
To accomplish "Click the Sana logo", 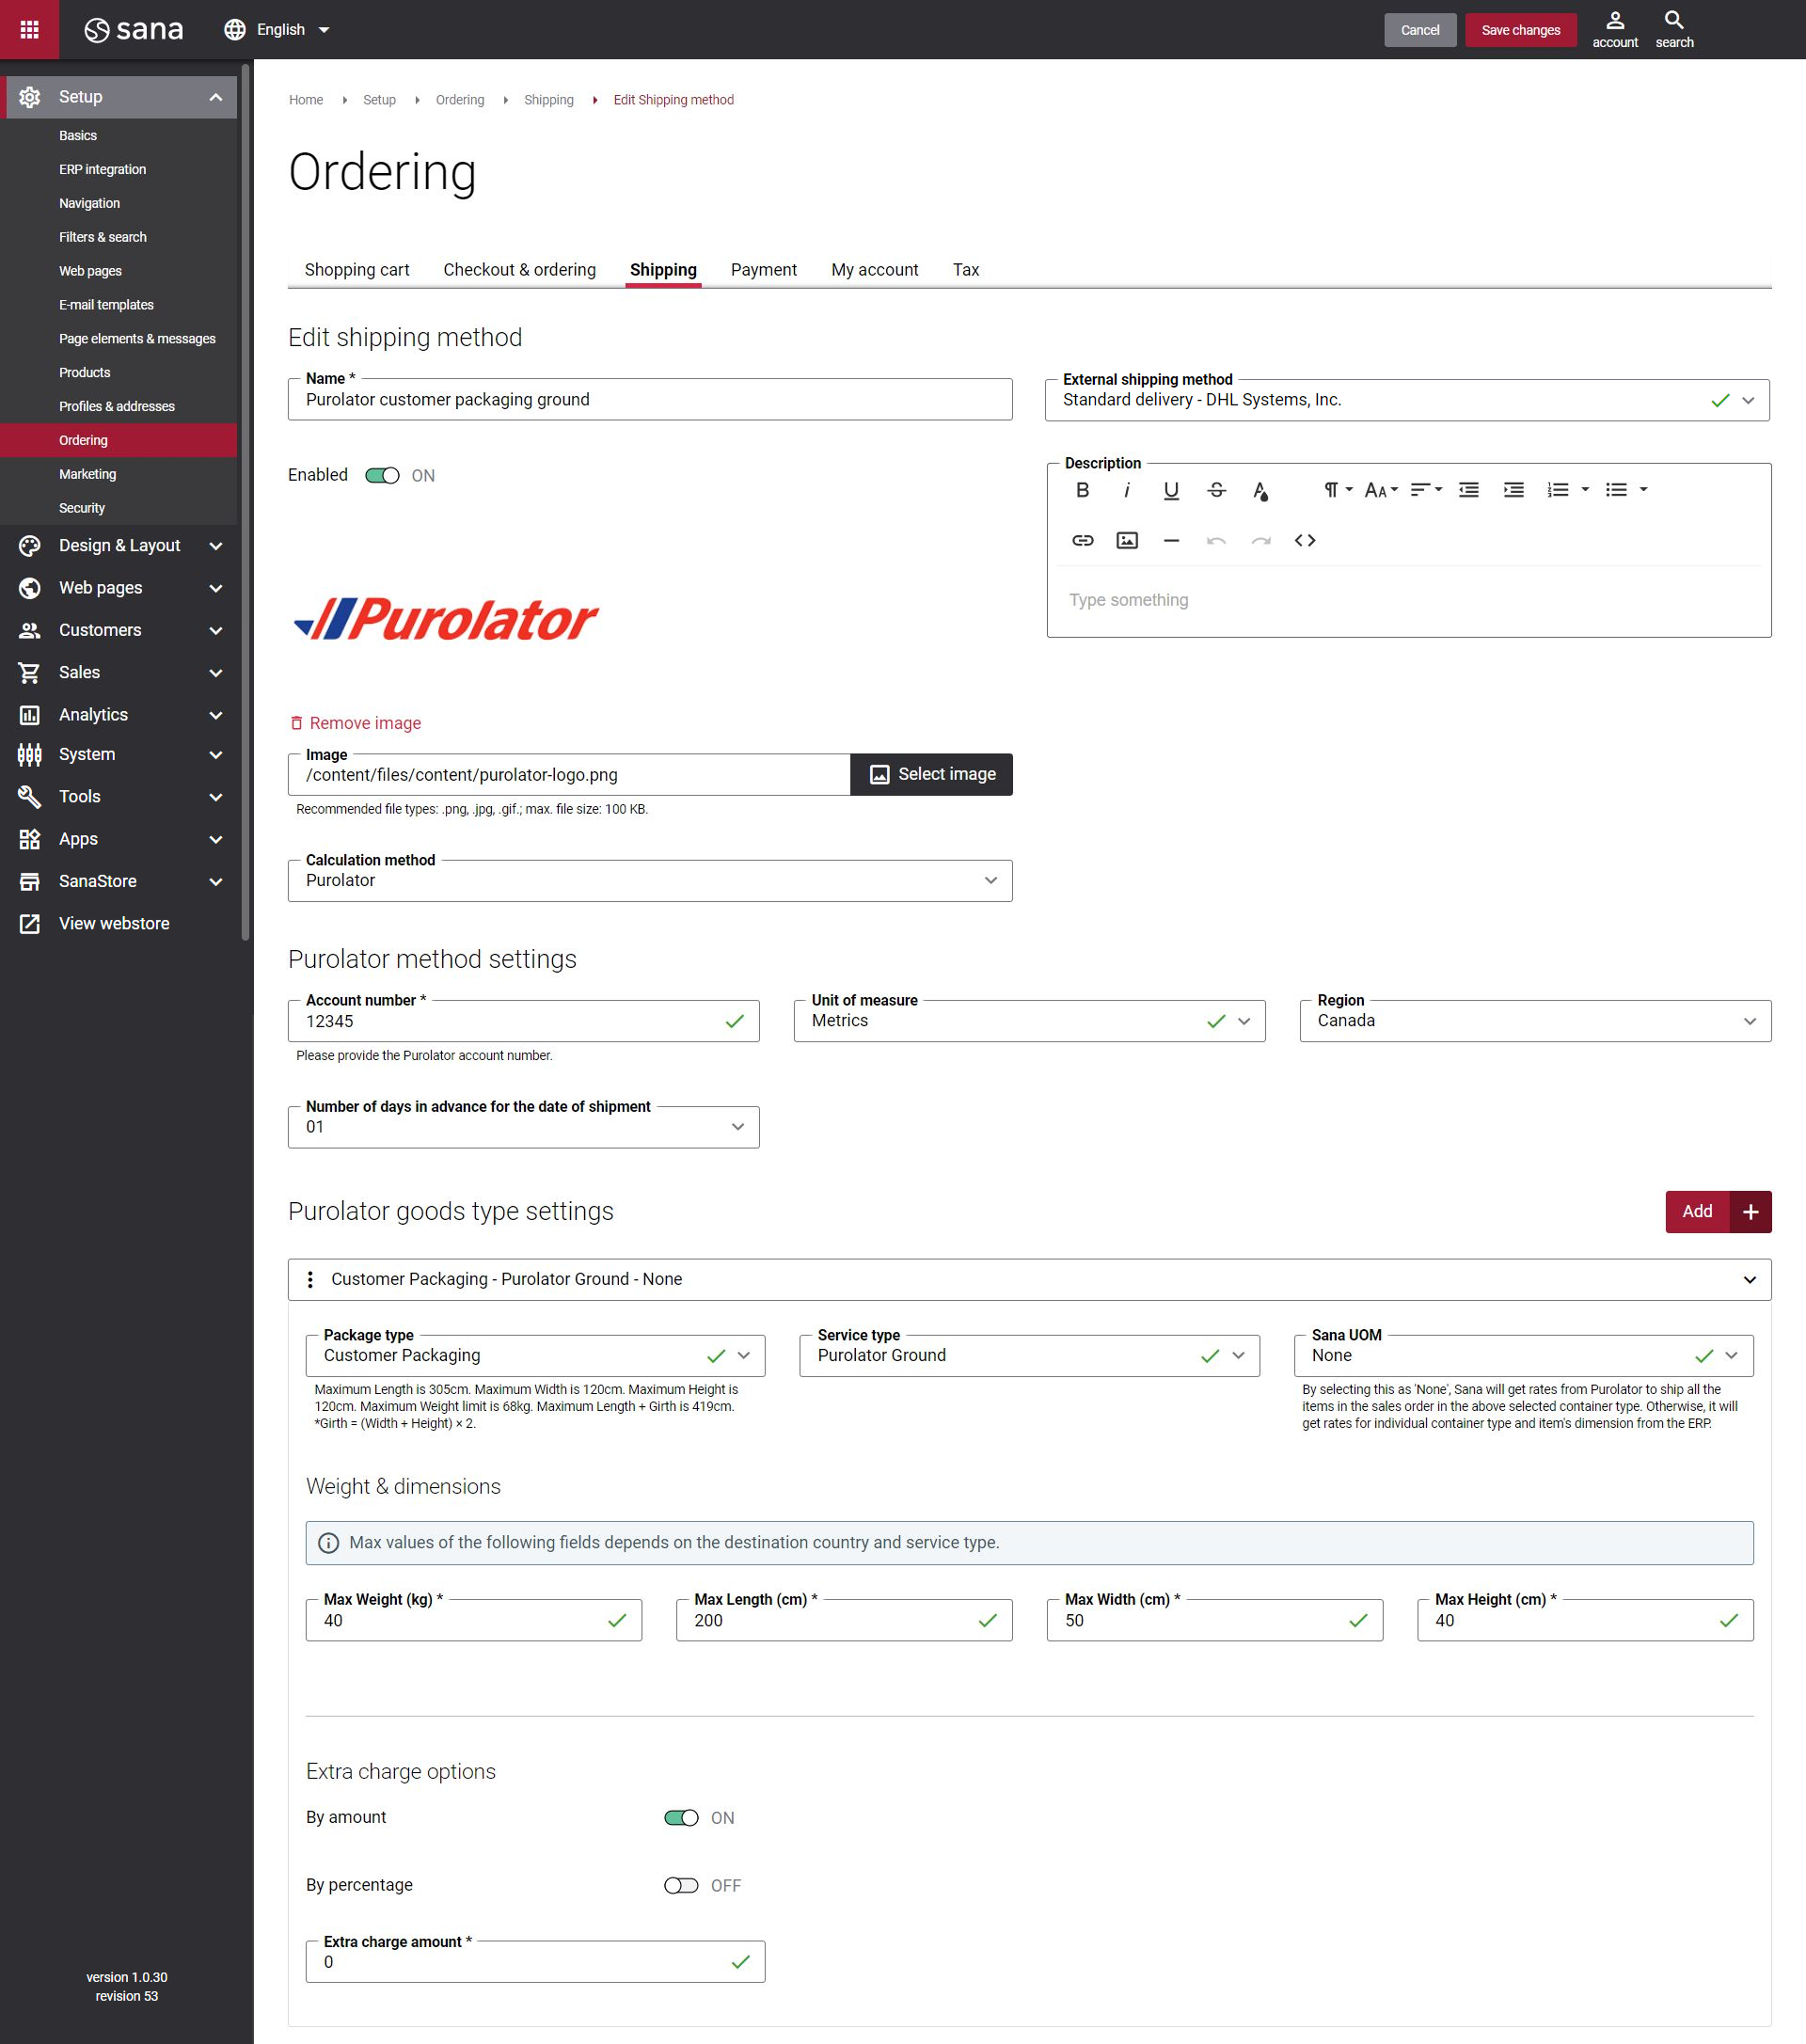I will [134, 30].
